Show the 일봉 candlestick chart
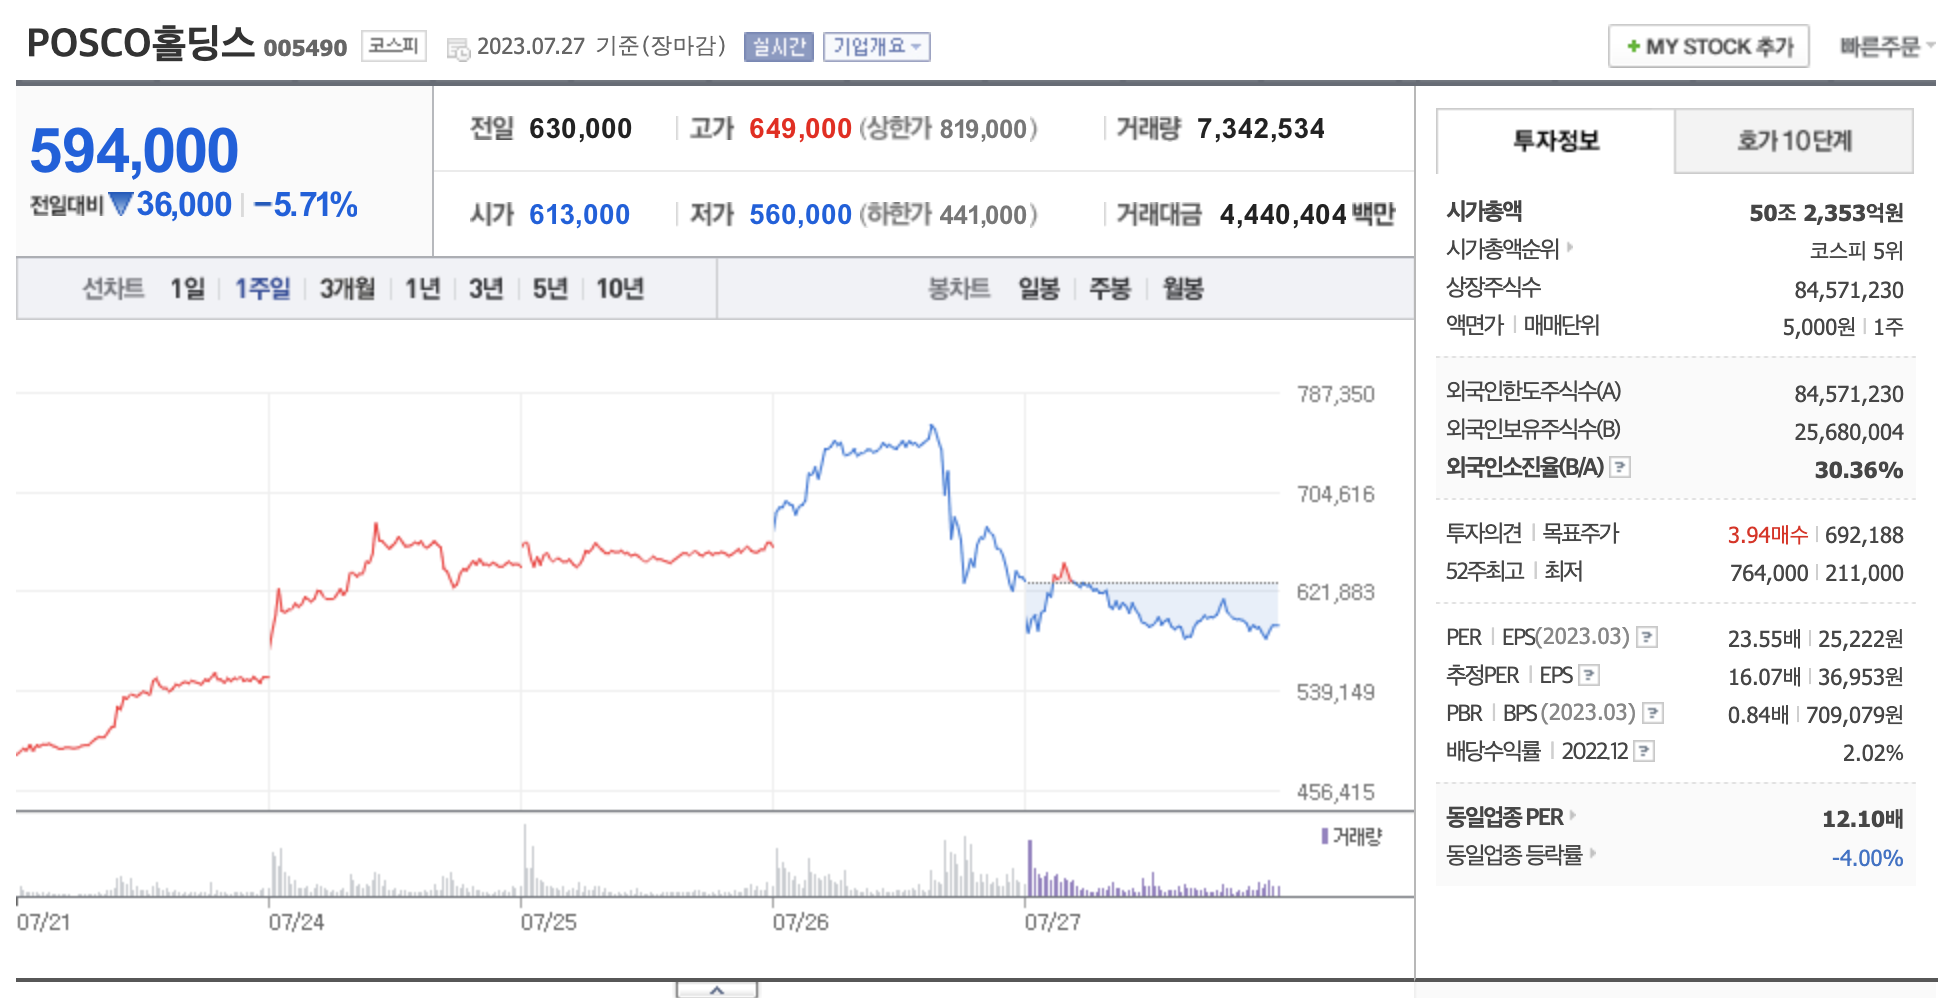The height and width of the screenshot is (998, 1954). coord(1039,289)
